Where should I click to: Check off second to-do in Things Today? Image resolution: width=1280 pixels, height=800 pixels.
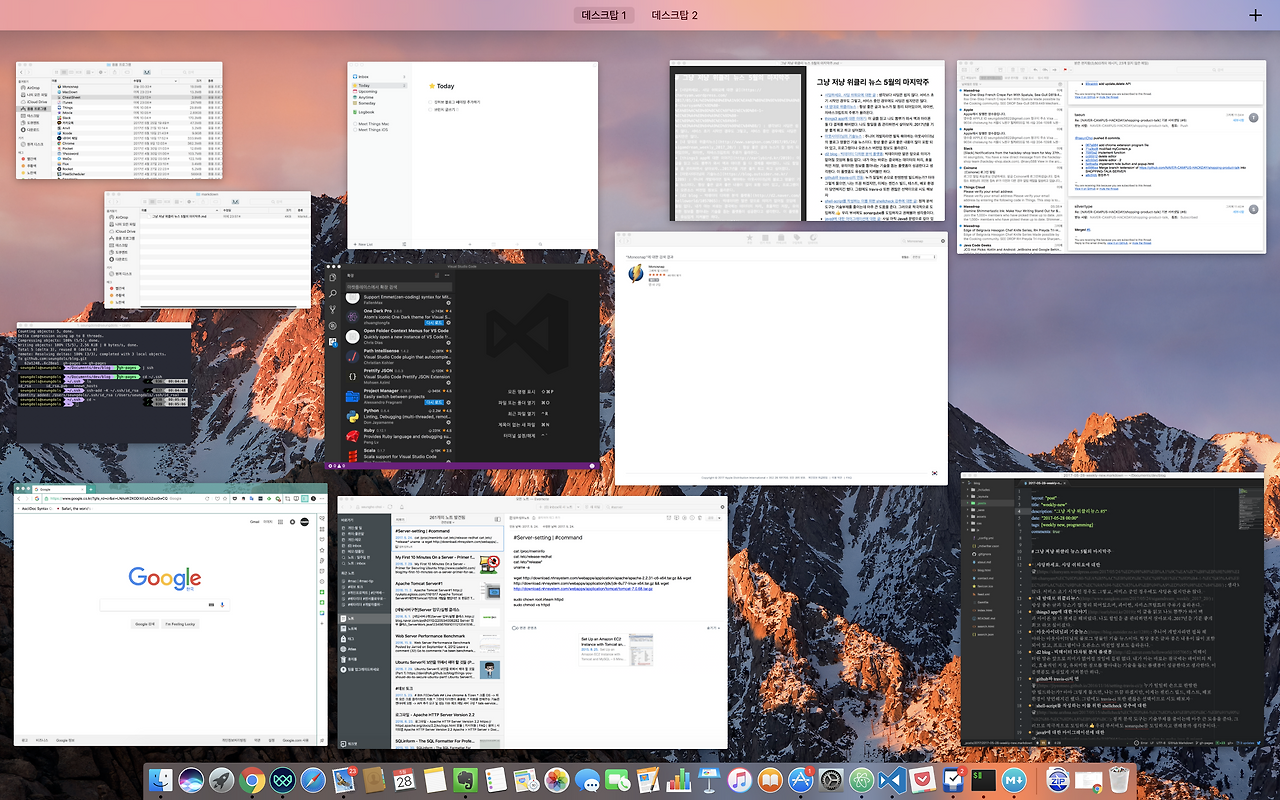pyautogui.click(x=431, y=111)
